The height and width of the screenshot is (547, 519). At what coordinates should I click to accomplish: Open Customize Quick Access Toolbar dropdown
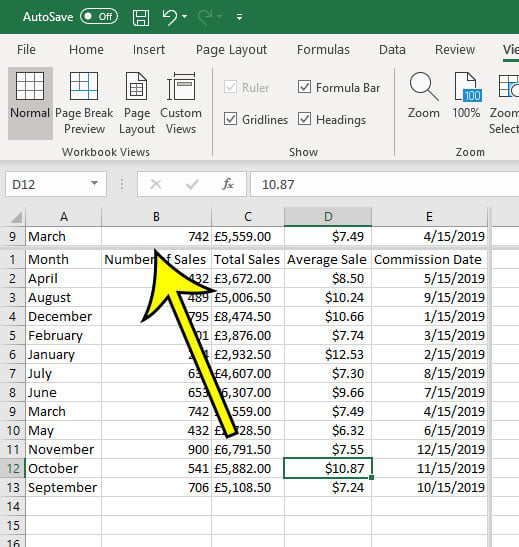(239, 17)
